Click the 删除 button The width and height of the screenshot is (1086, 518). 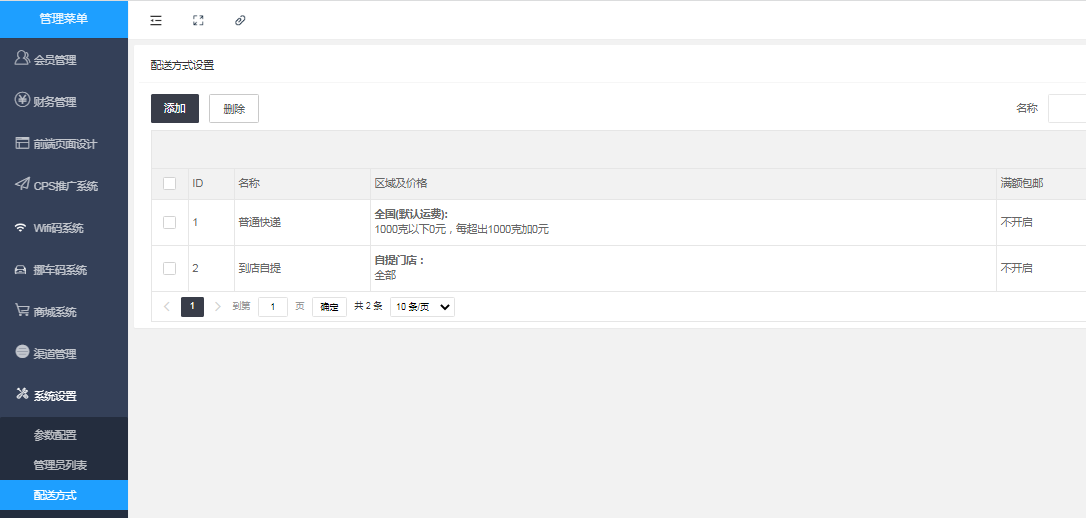click(234, 109)
